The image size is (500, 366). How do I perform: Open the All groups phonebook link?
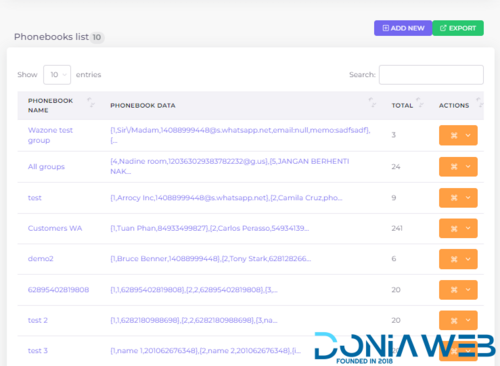pos(46,167)
